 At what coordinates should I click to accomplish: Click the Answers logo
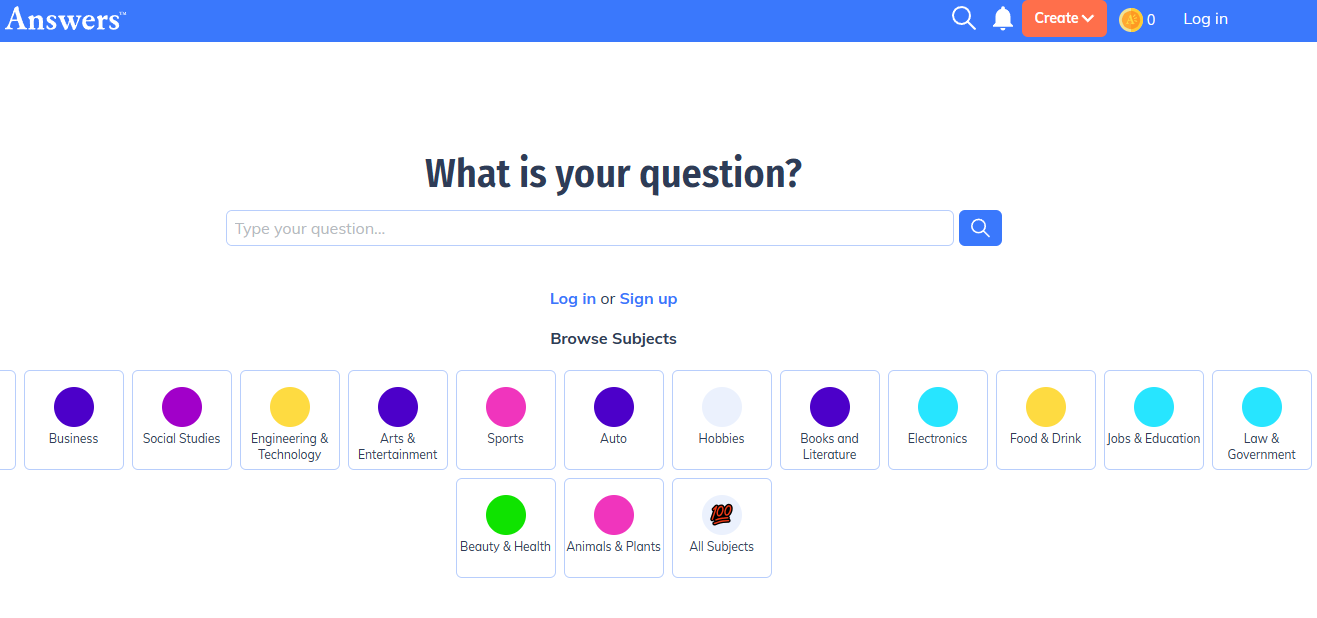(x=66, y=18)
